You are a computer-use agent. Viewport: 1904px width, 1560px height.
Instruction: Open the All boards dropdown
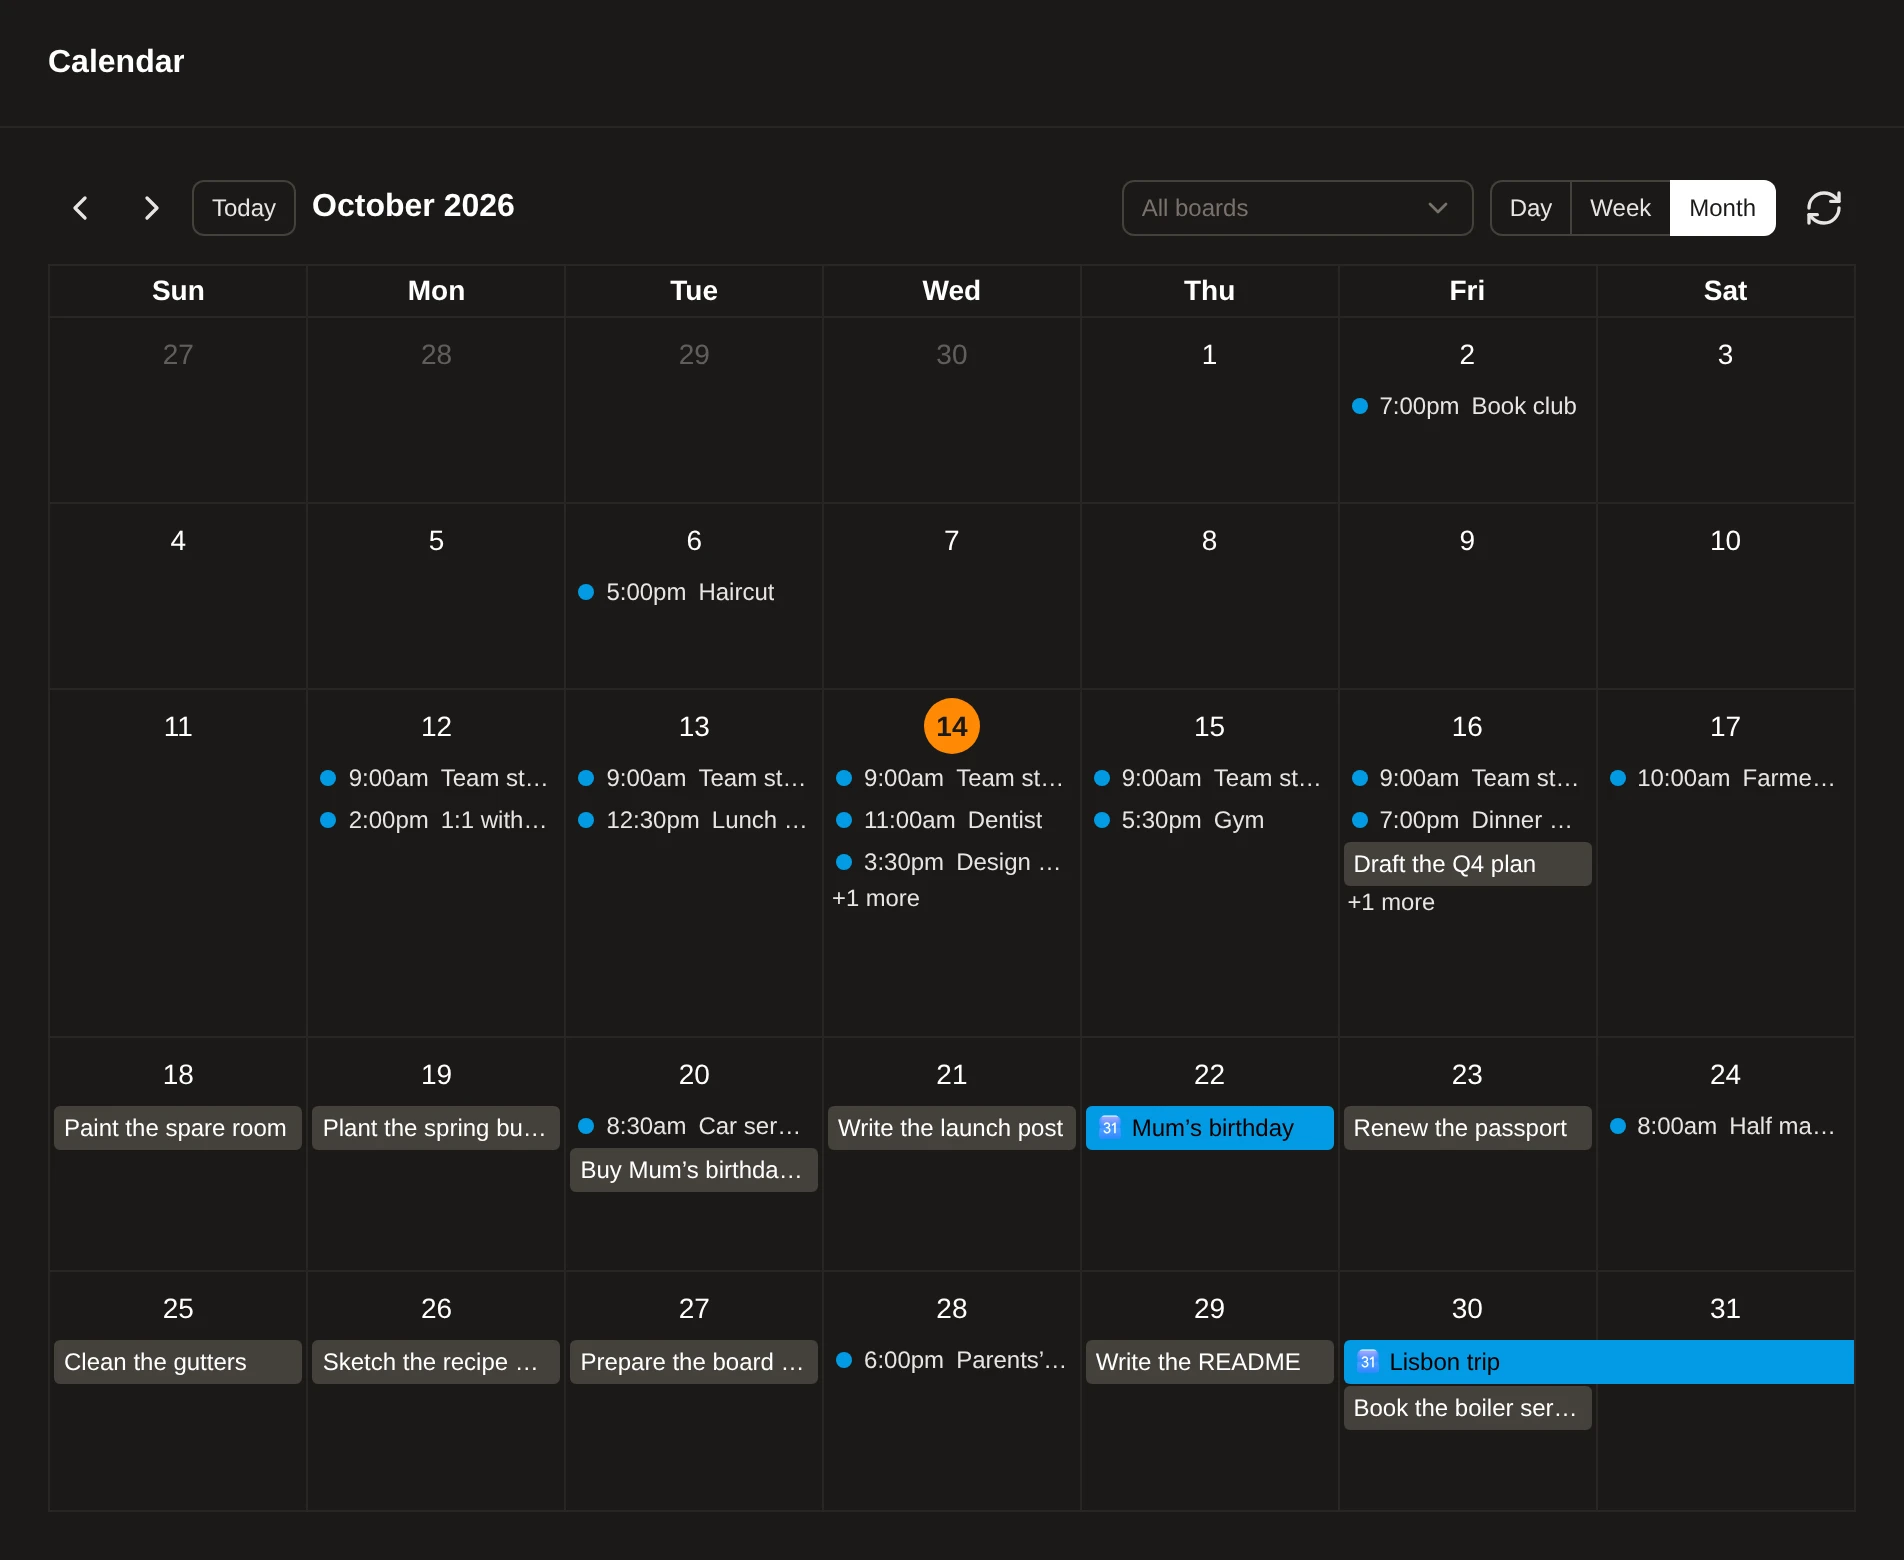coord(1297,208)
